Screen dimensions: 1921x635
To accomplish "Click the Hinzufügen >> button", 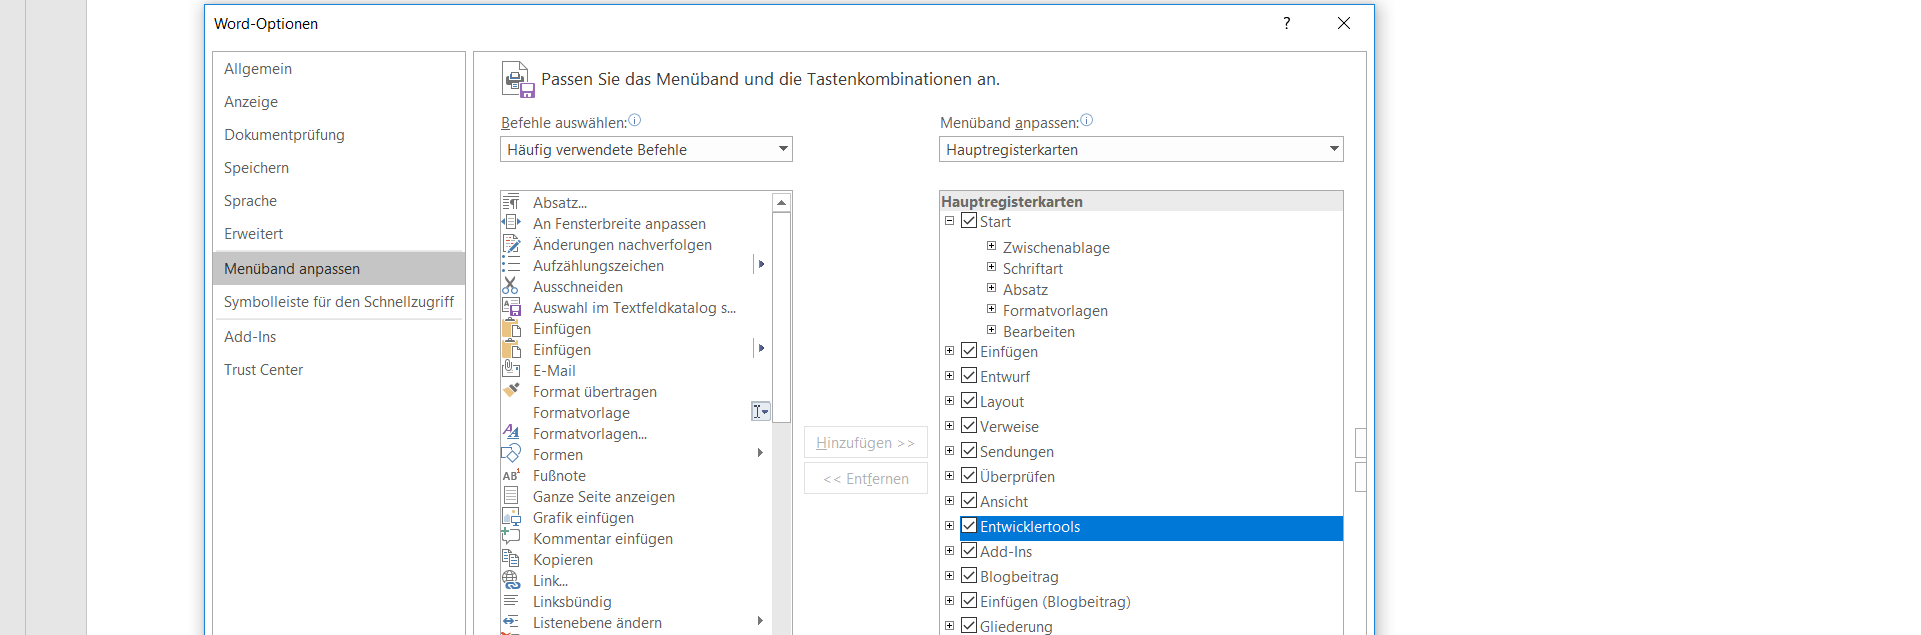I will tap(866, 443).
